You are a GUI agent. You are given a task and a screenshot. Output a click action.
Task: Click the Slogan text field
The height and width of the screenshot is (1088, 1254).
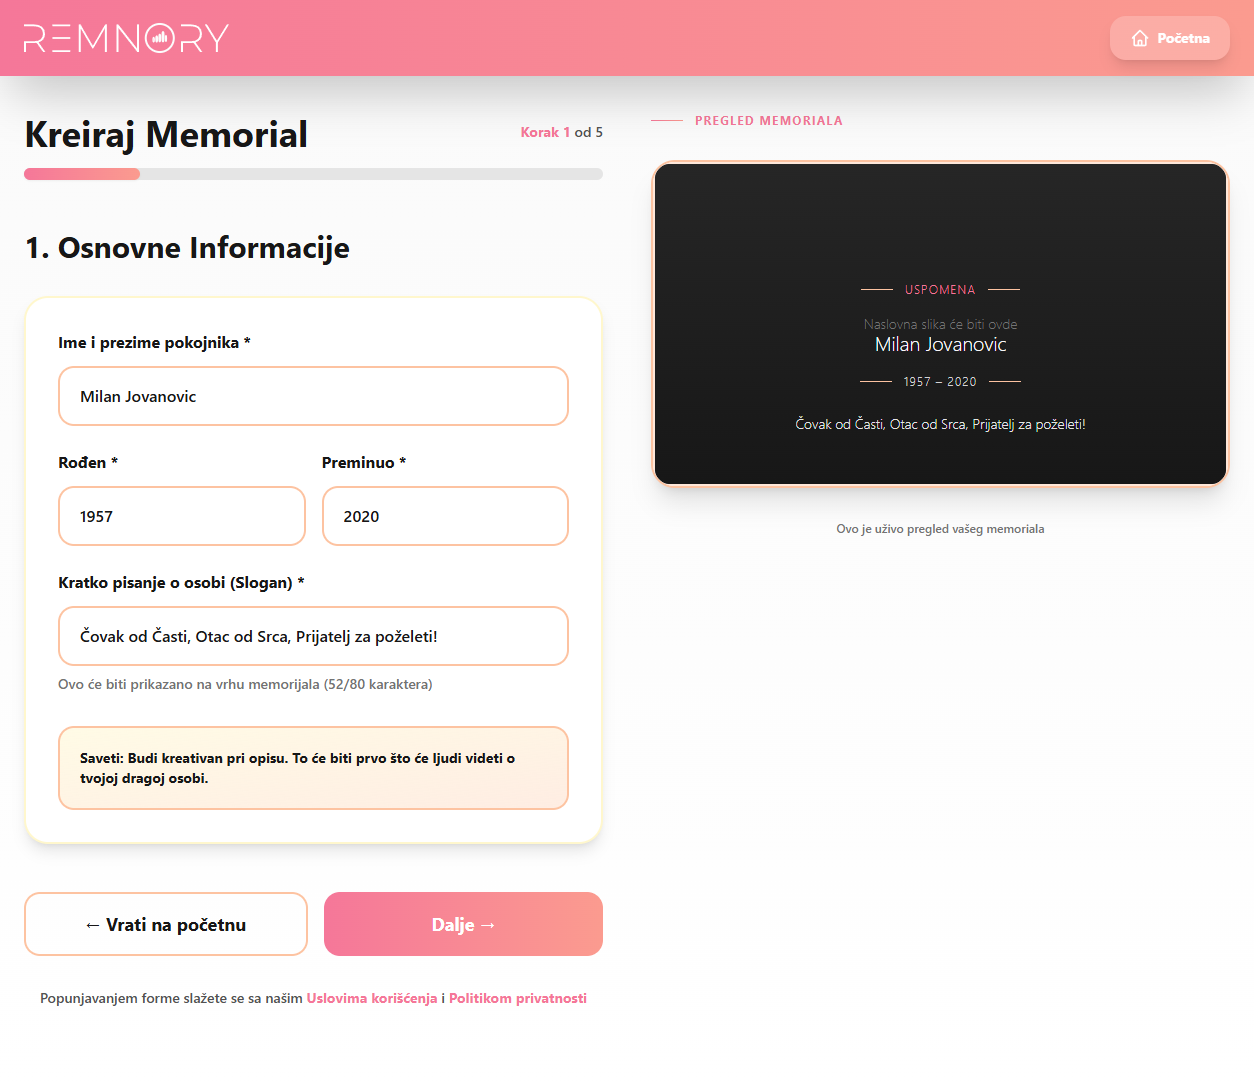(313, 636)
